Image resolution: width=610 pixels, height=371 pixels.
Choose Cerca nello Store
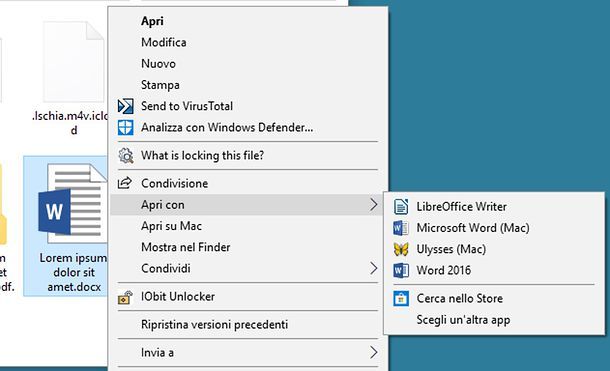click(x=494, y=298)
